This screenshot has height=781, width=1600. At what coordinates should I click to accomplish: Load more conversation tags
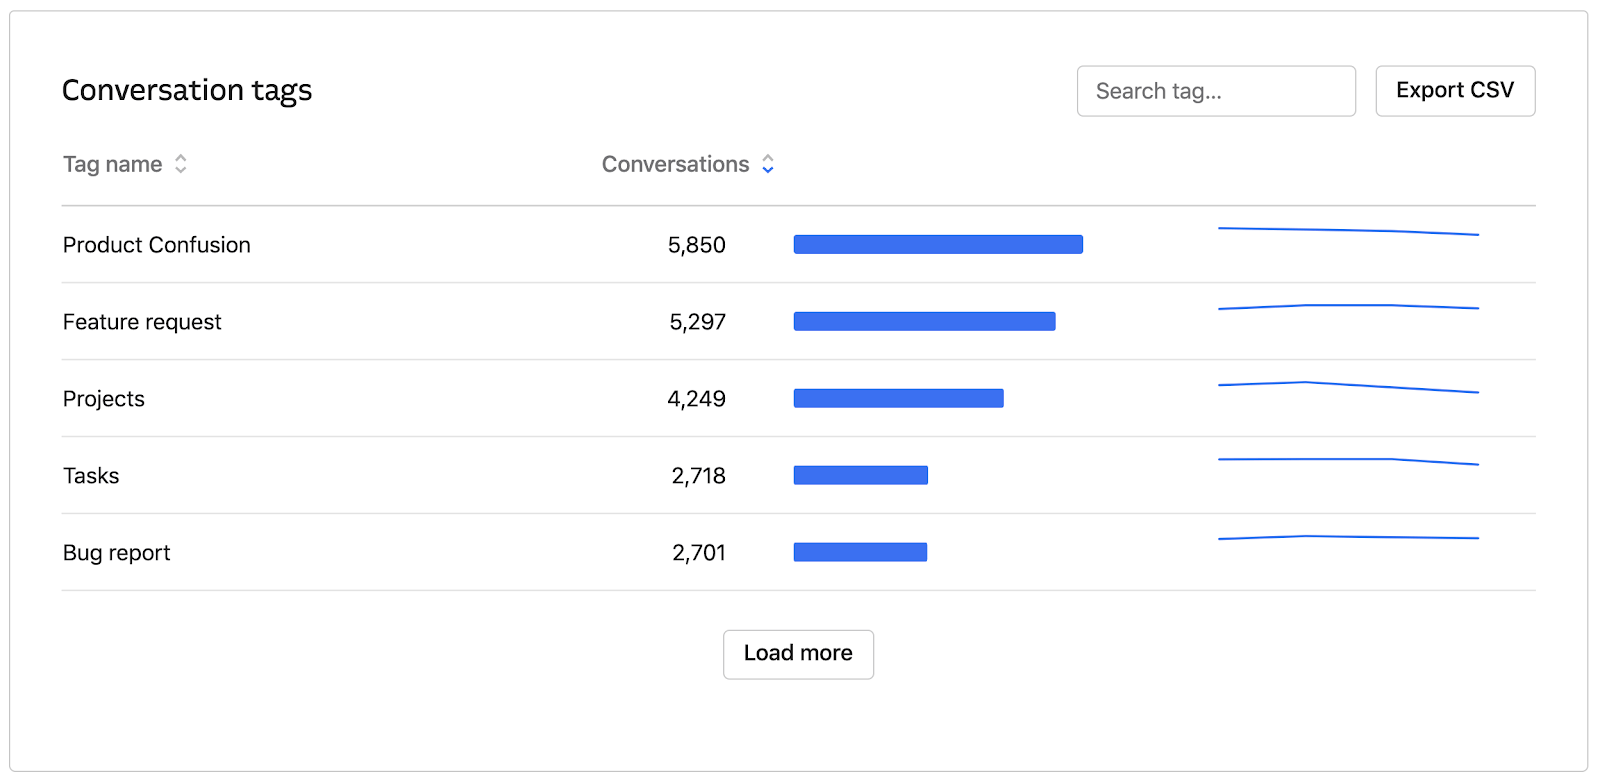coord(798,654)
